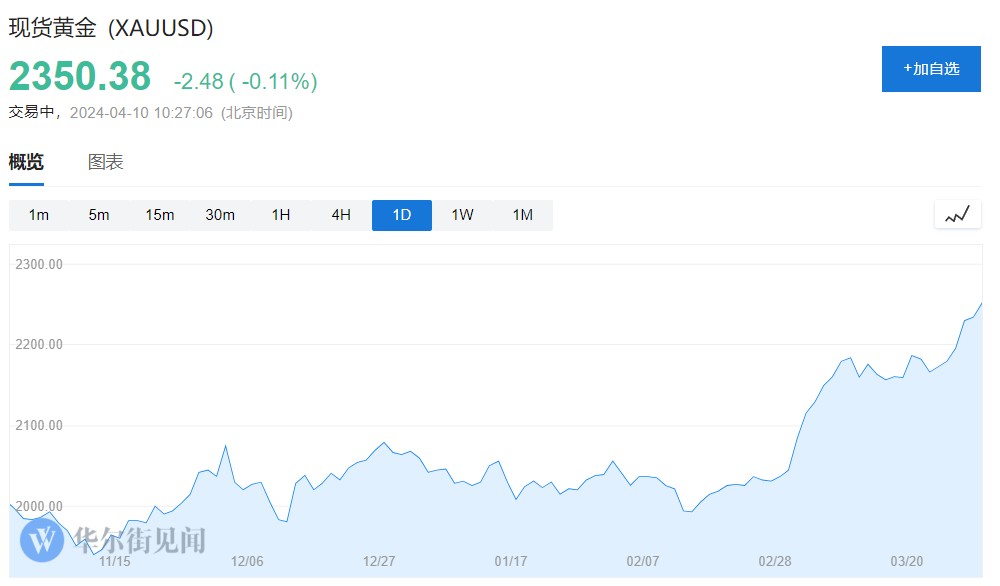Click the +加自选 add-to-watchlist button
Viewport: 1000px width, 586px height.
click(931, 69)
